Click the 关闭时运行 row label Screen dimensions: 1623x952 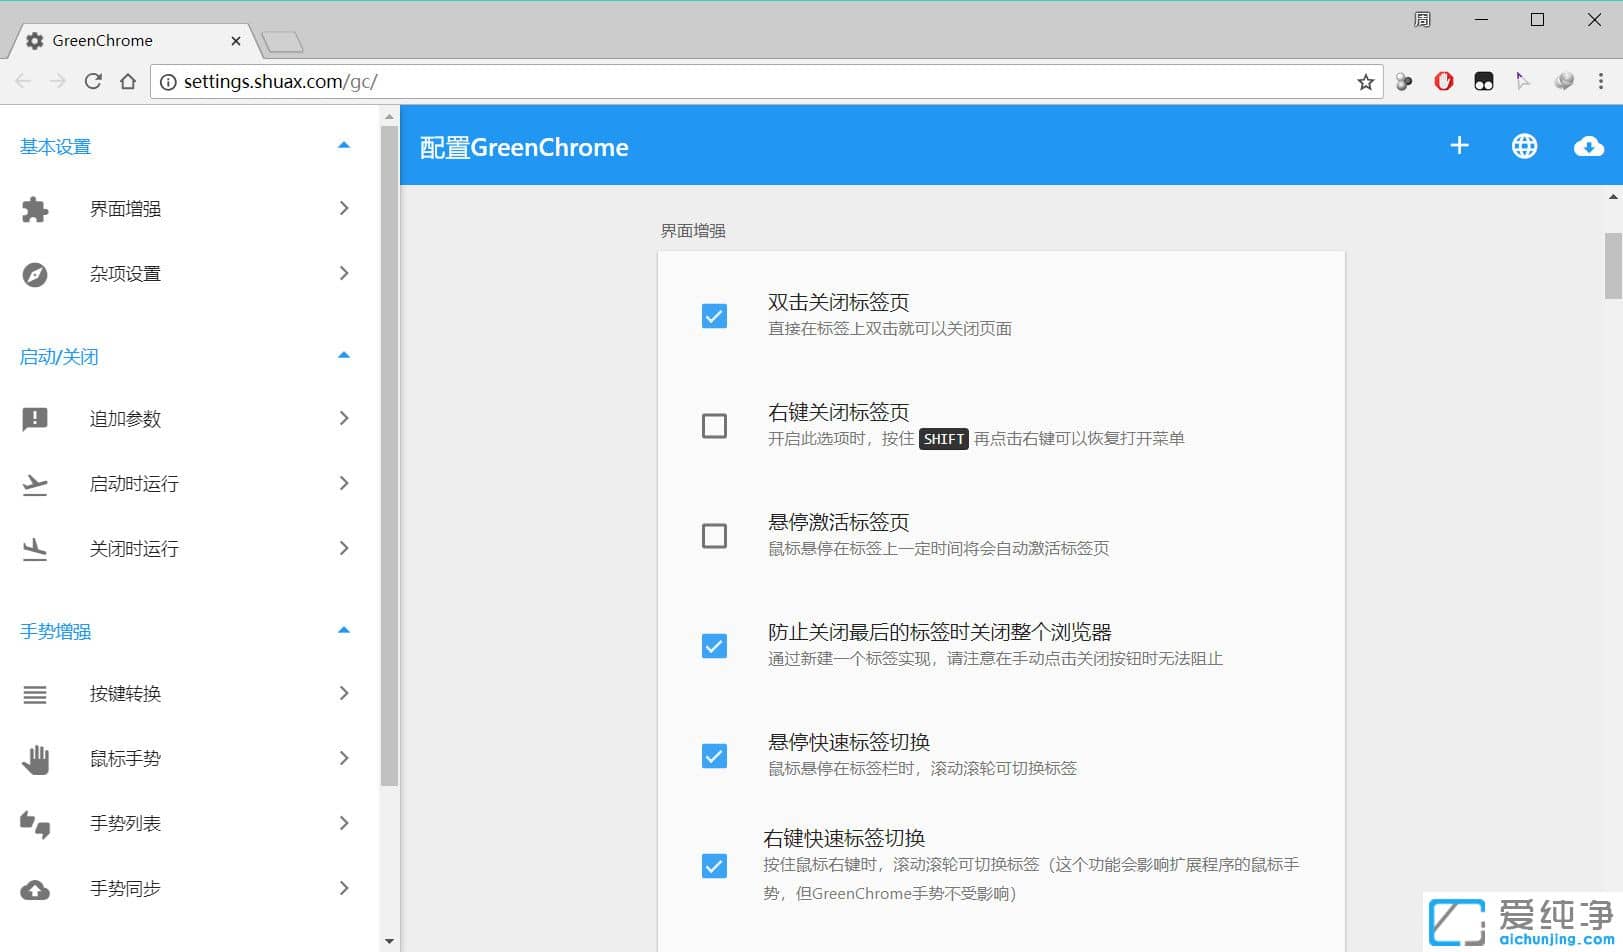134,549
